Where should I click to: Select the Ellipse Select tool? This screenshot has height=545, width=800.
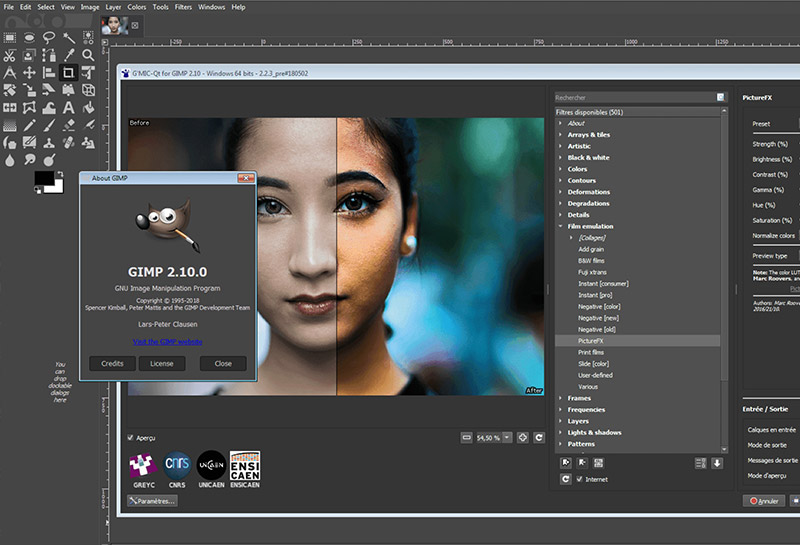[29, 37]
